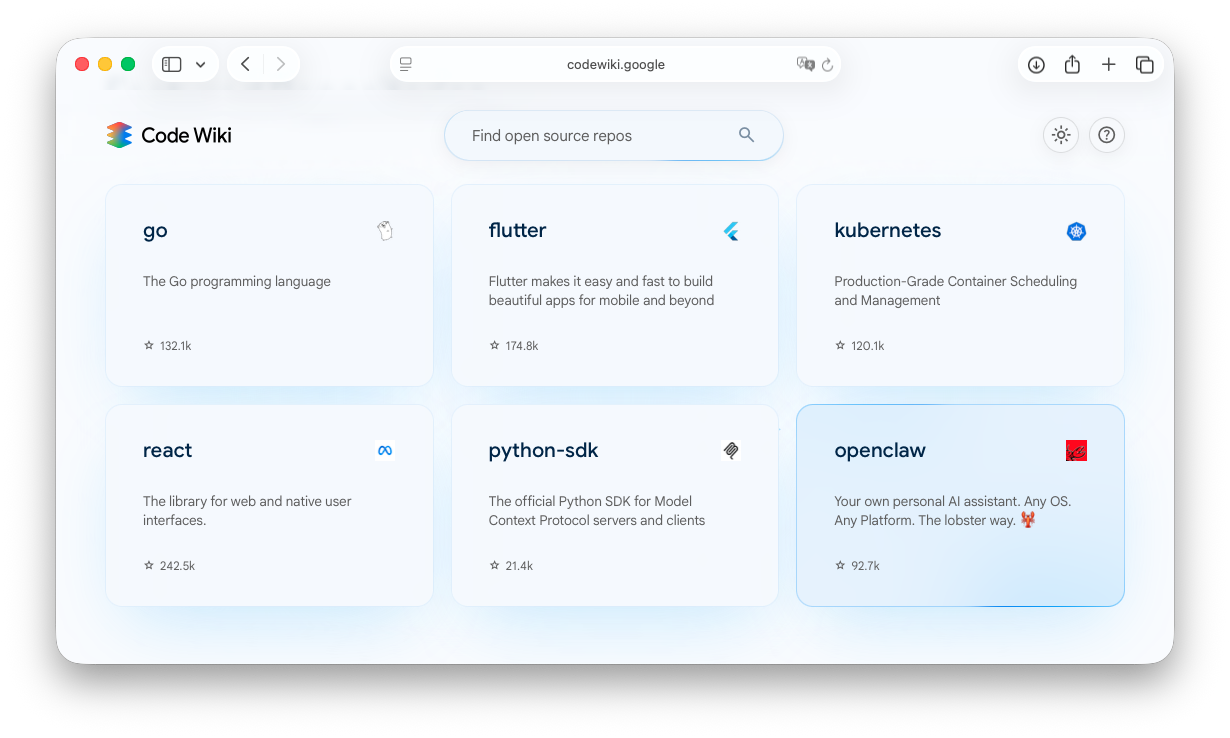Open the flutter repository title
The image size is (1230, 738).
click(x=517, y=230)
